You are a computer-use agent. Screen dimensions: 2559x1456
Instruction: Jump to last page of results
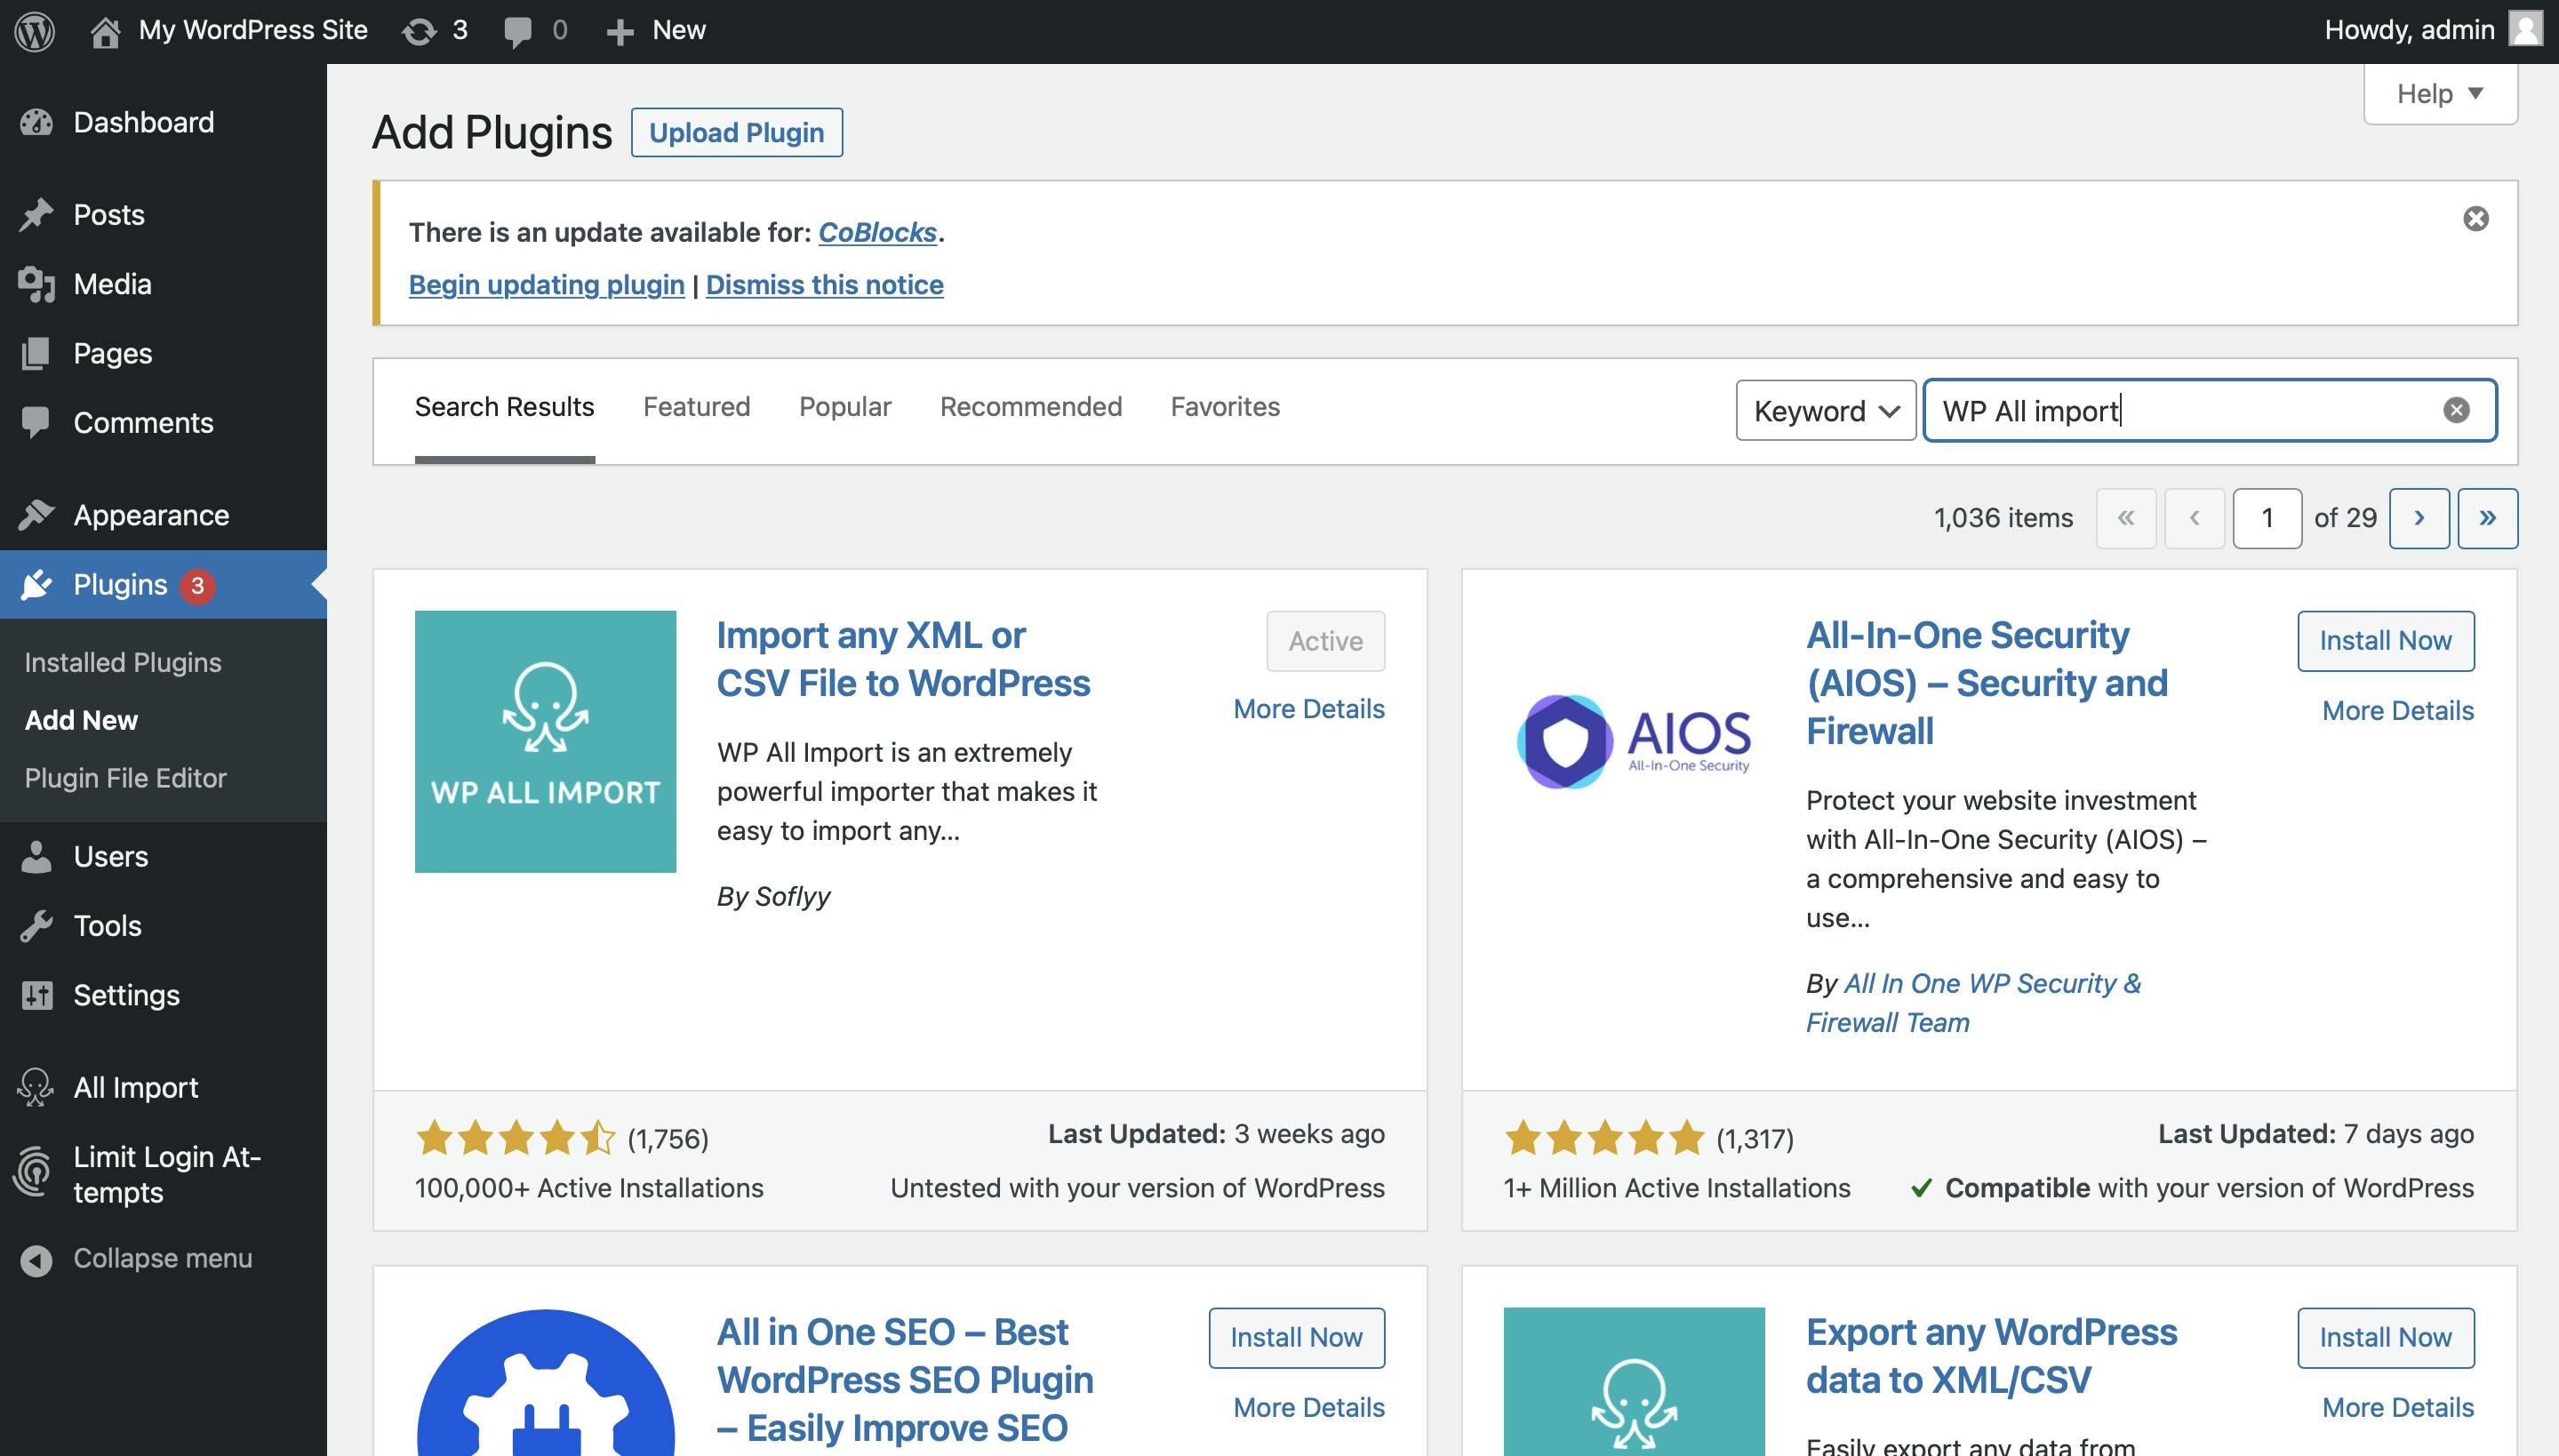click(x=2488, y=518)
